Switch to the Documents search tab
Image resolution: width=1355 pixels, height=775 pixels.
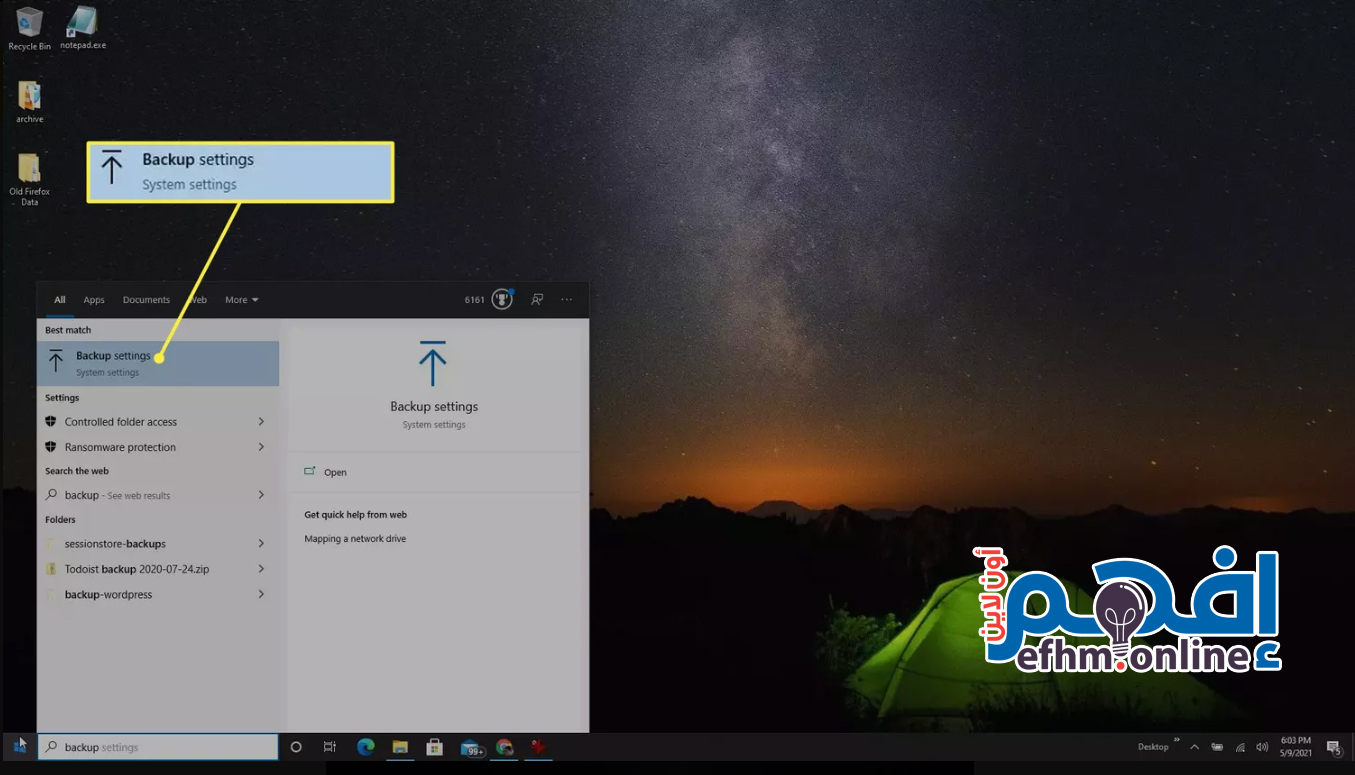pos(146,300)
